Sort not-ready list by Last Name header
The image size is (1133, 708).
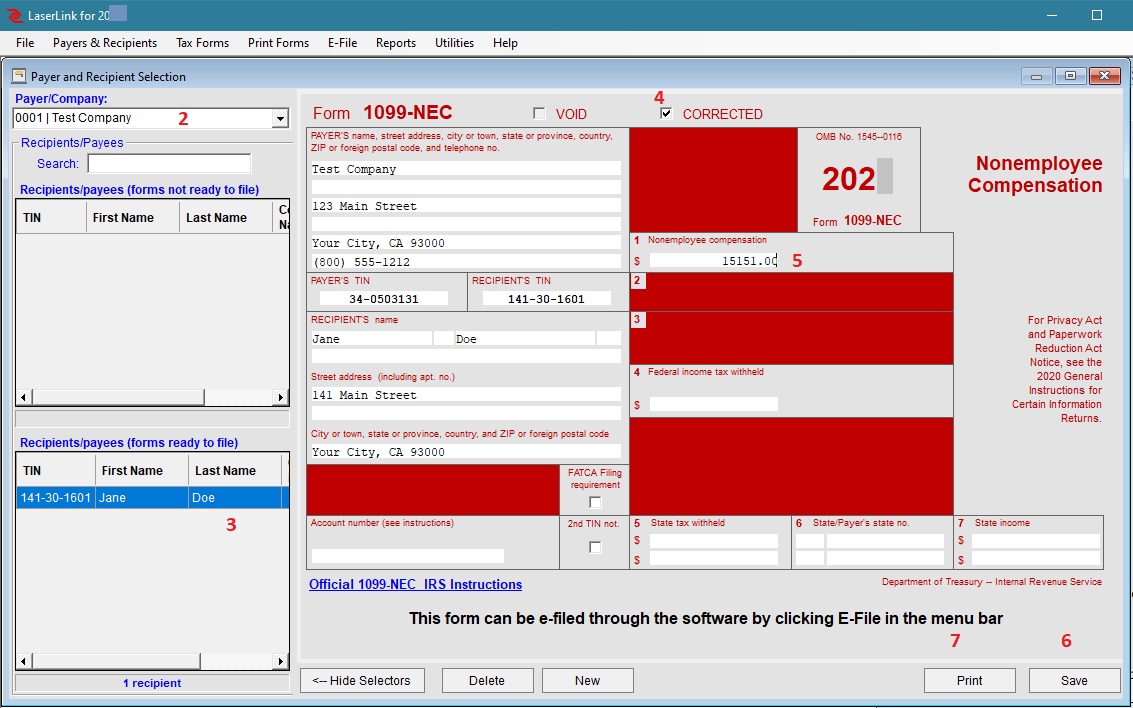[x=225, y=217]
